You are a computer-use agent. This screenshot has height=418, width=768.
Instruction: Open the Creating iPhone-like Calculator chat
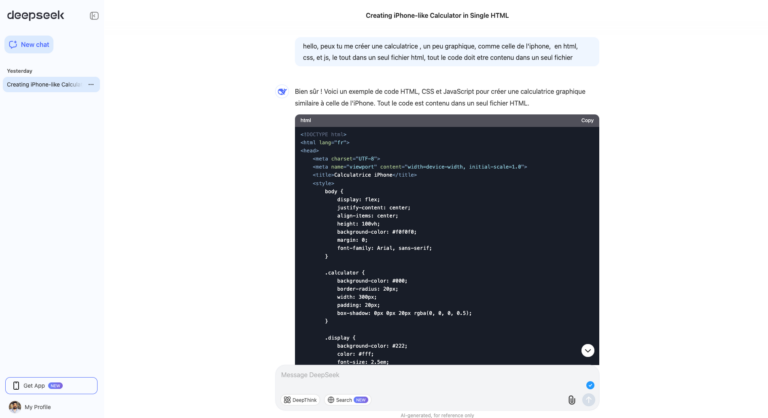44,84
